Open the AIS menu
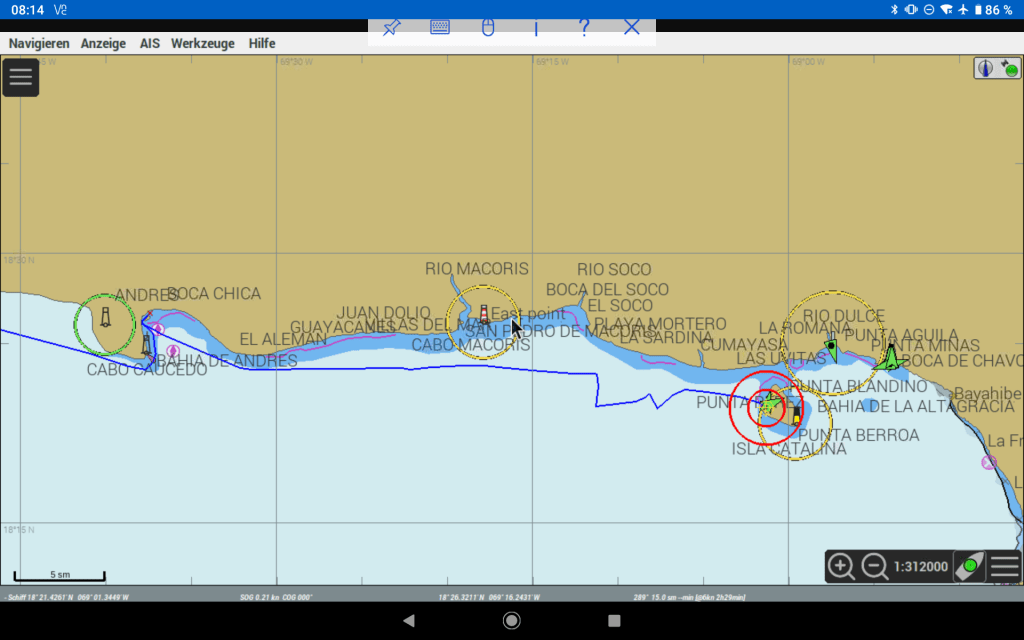 [x=149, y=44]
